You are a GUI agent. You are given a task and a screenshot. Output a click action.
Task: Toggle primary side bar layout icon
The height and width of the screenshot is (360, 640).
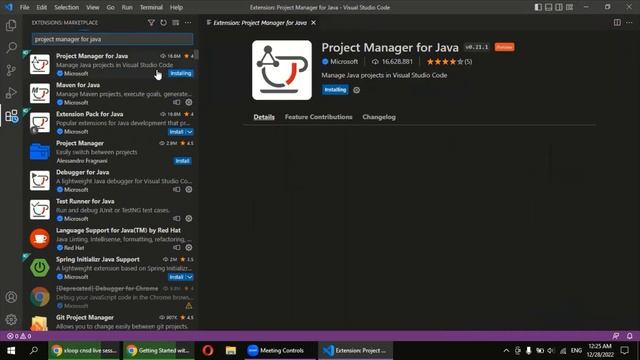pos(538,7)
